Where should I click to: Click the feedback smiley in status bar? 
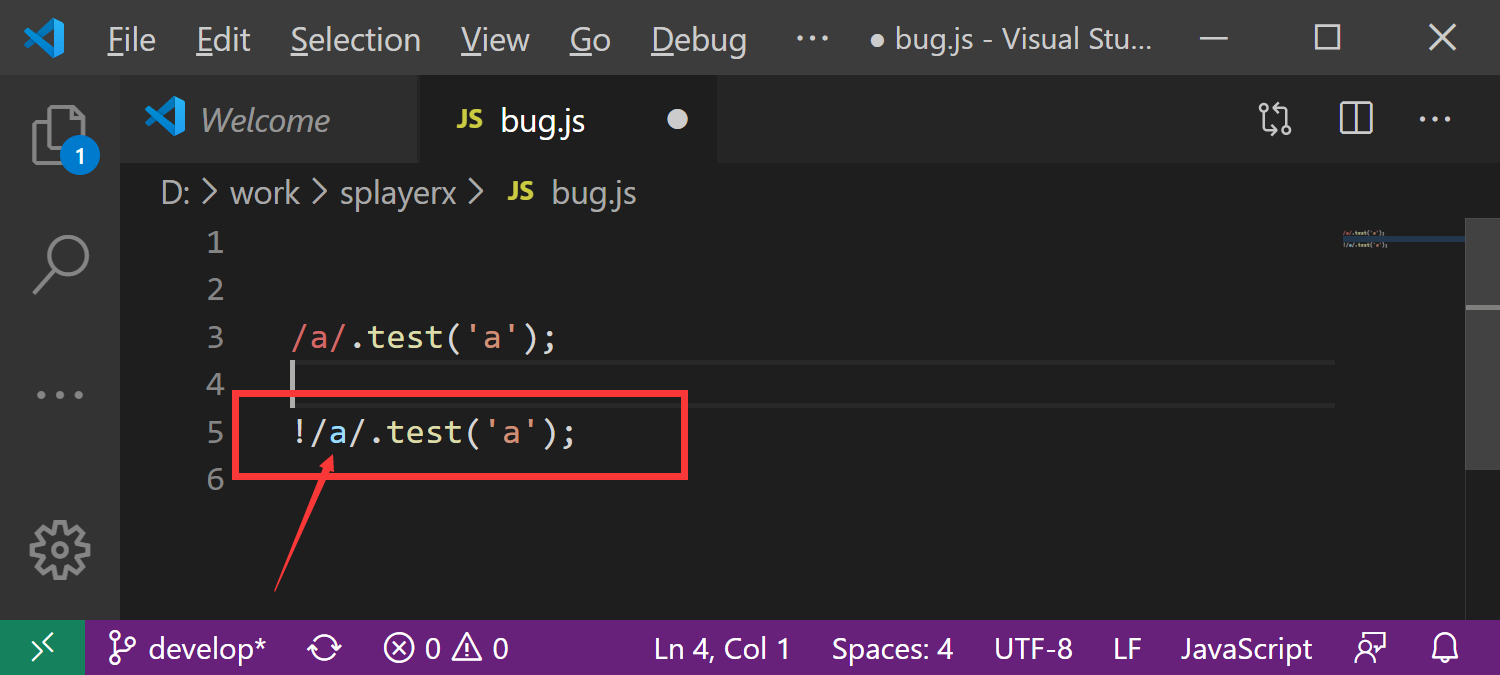1370,648
